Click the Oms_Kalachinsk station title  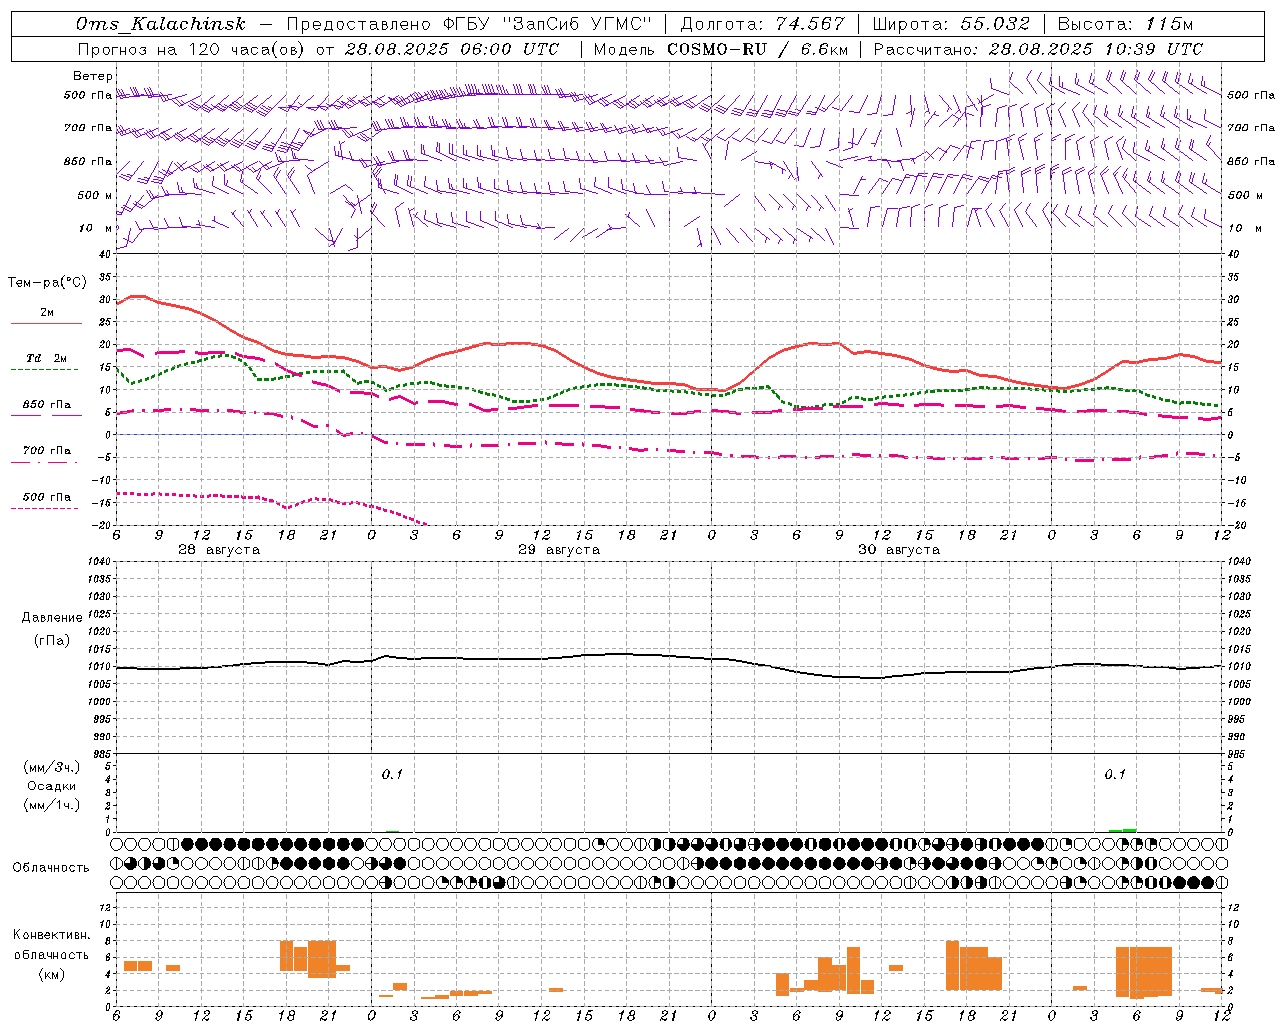(161, 24)
